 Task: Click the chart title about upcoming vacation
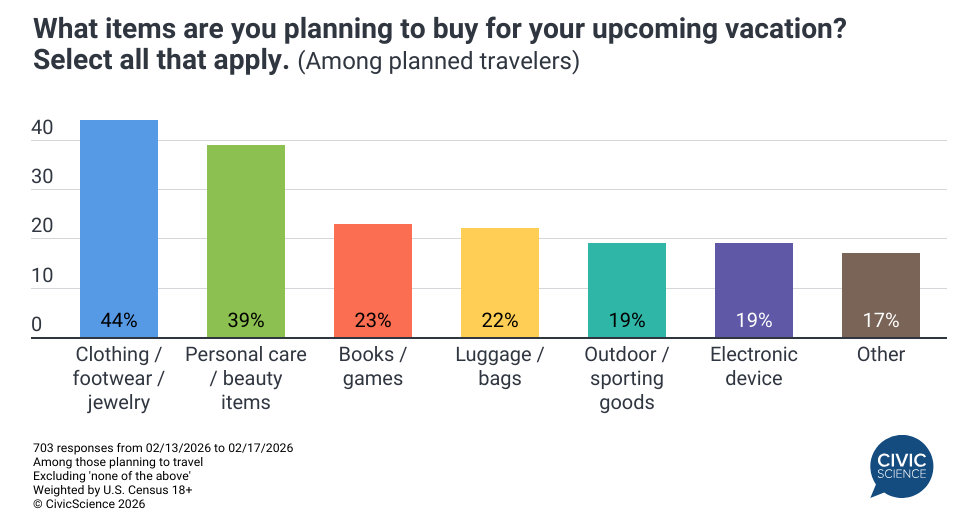(x=440, y=29)
